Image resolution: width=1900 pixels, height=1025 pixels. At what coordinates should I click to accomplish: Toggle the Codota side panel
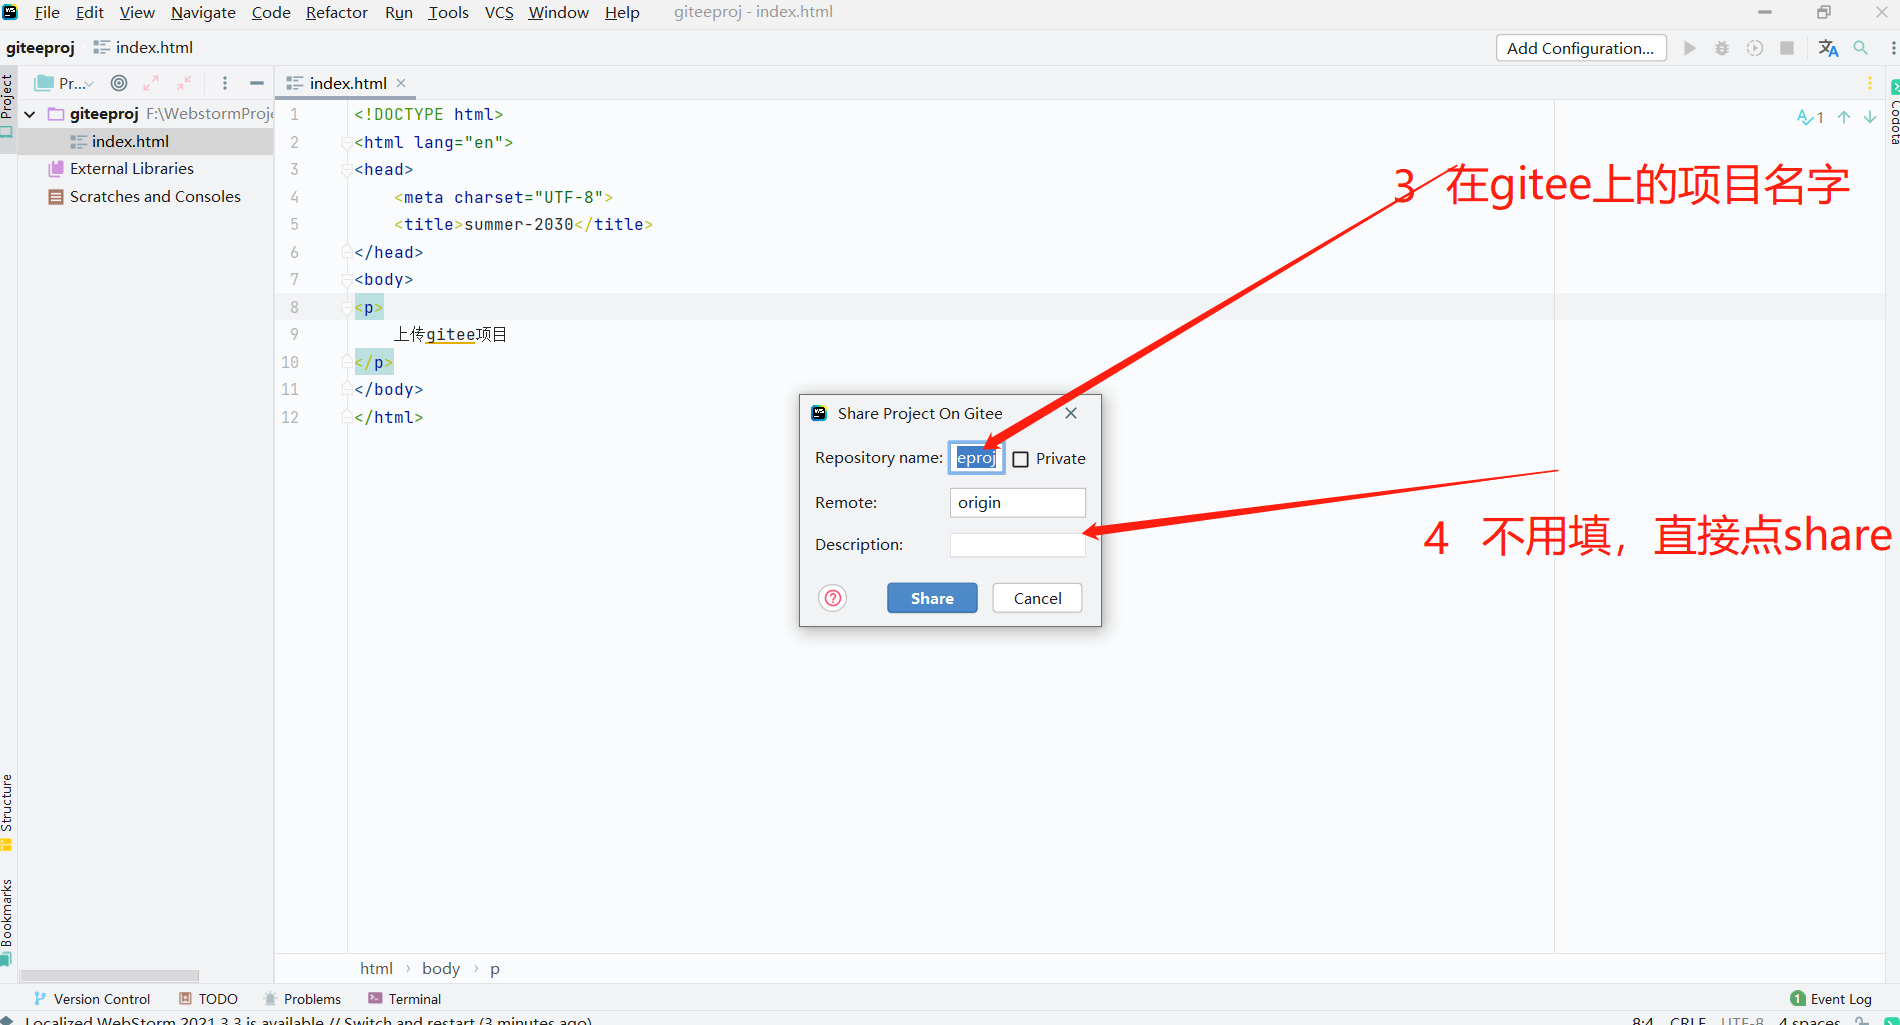click(1893, 112)
